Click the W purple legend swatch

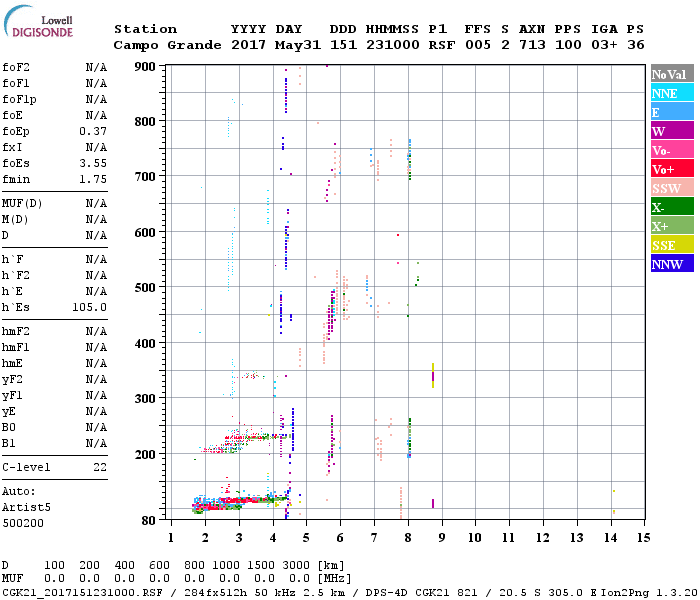pos(672,130)
